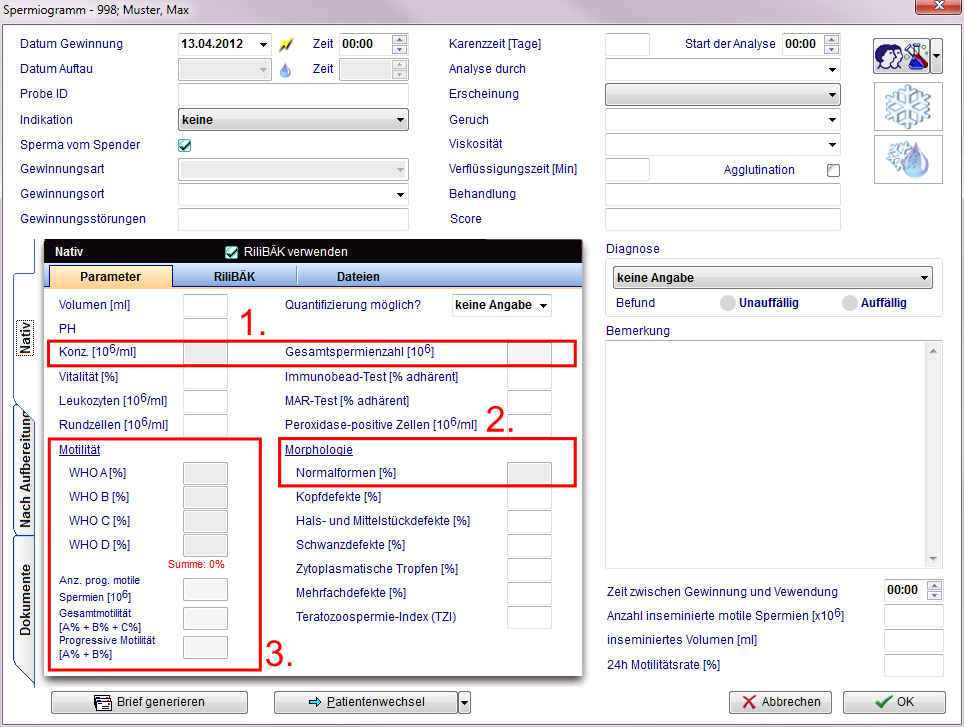The height and width of the screenshot is (727, 964).
Task: Click the Brief generieren button
Action: 149,702
